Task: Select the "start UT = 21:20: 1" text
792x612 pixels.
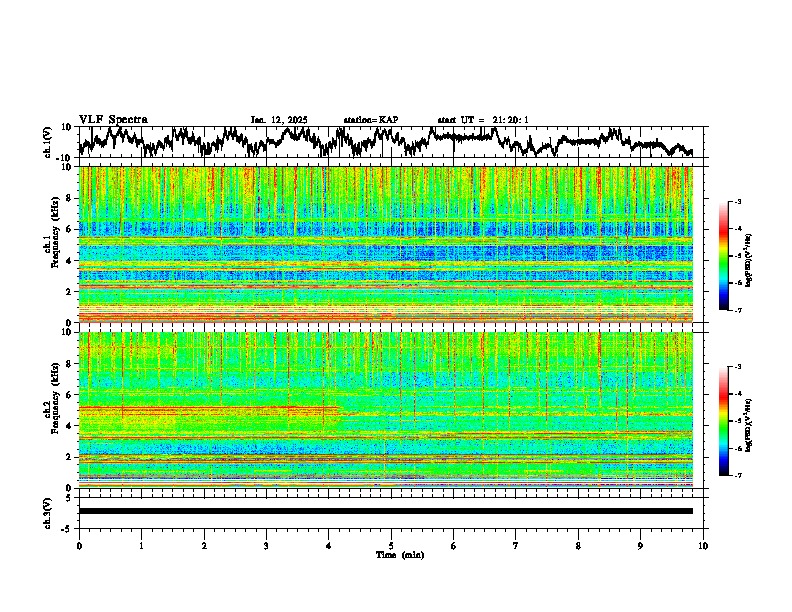Action: [x=483, y=120]
